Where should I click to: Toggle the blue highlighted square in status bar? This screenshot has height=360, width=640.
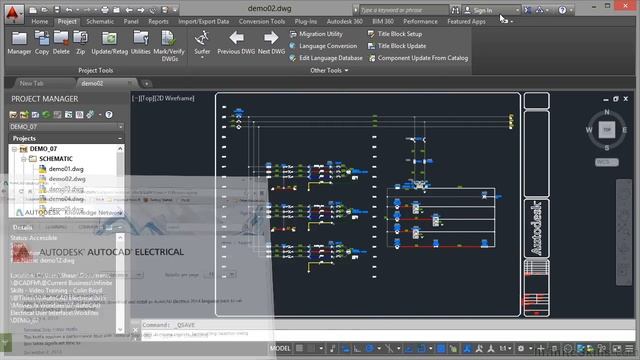pos(441,349)
